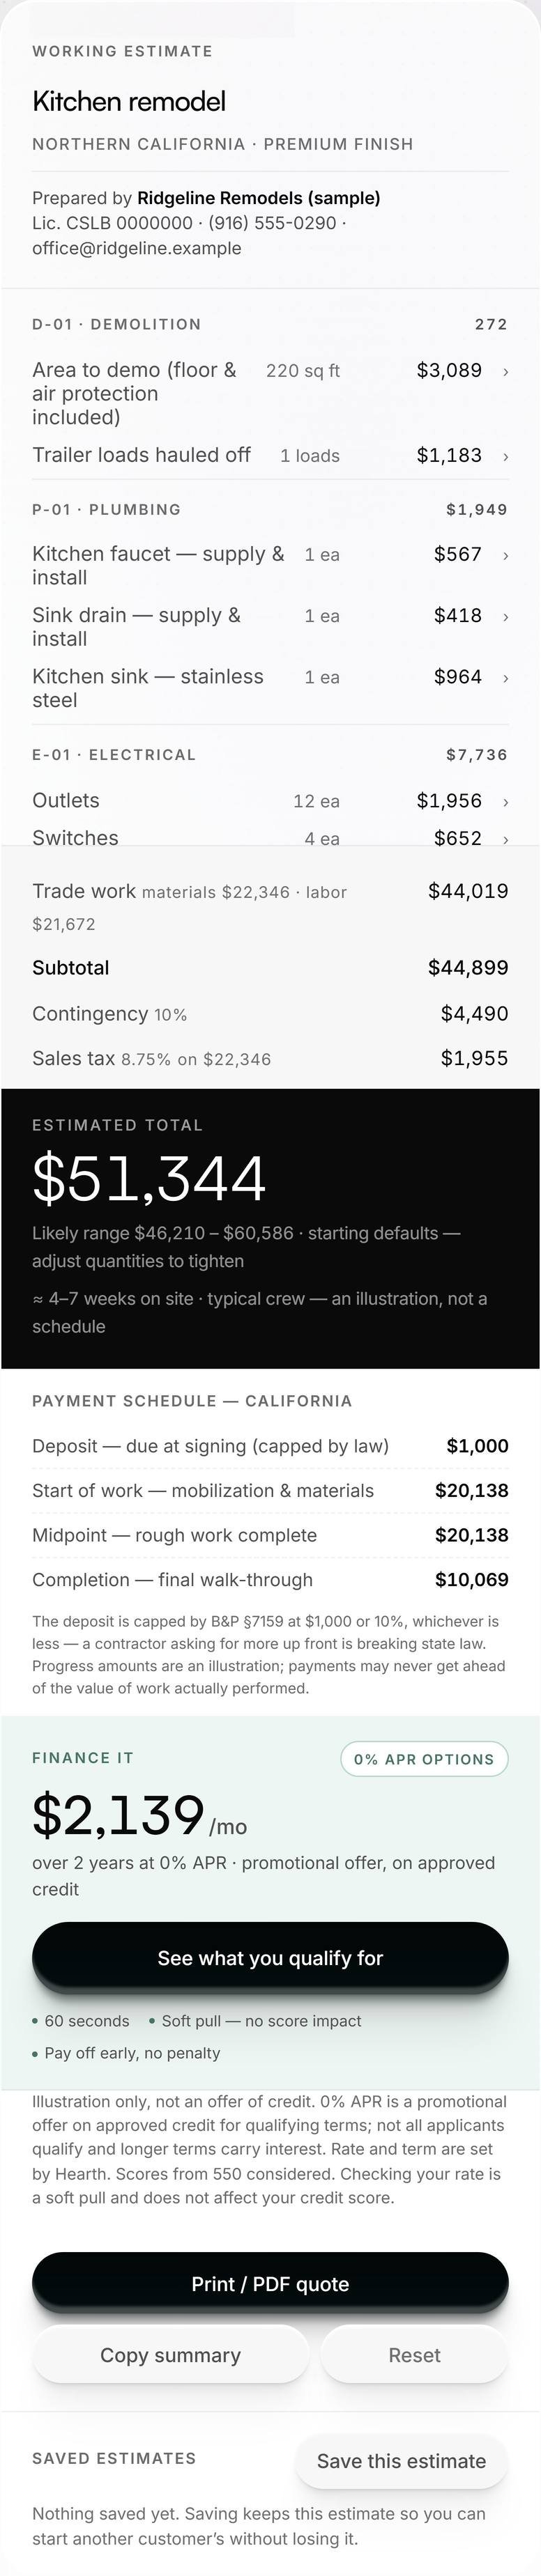Open Sink drain line item chevron
The height and width of the screenshot is (2576, 541).
pyautogui.click(x=505, y=616)
